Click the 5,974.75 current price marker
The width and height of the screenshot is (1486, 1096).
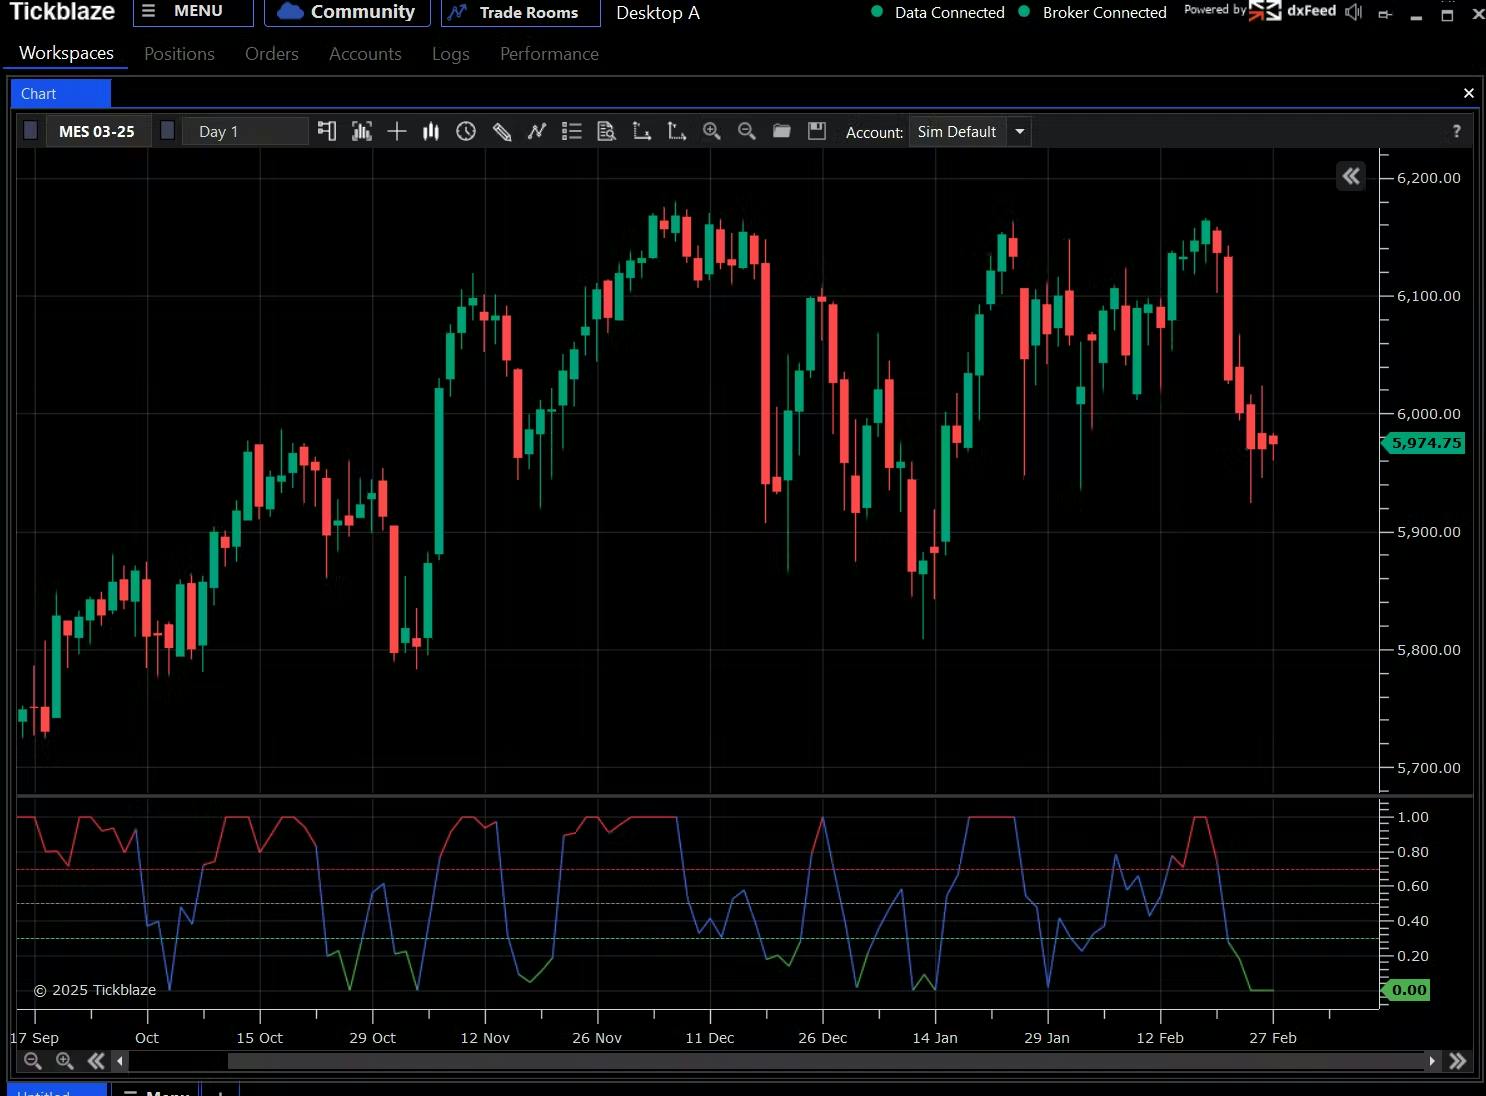1425,443
